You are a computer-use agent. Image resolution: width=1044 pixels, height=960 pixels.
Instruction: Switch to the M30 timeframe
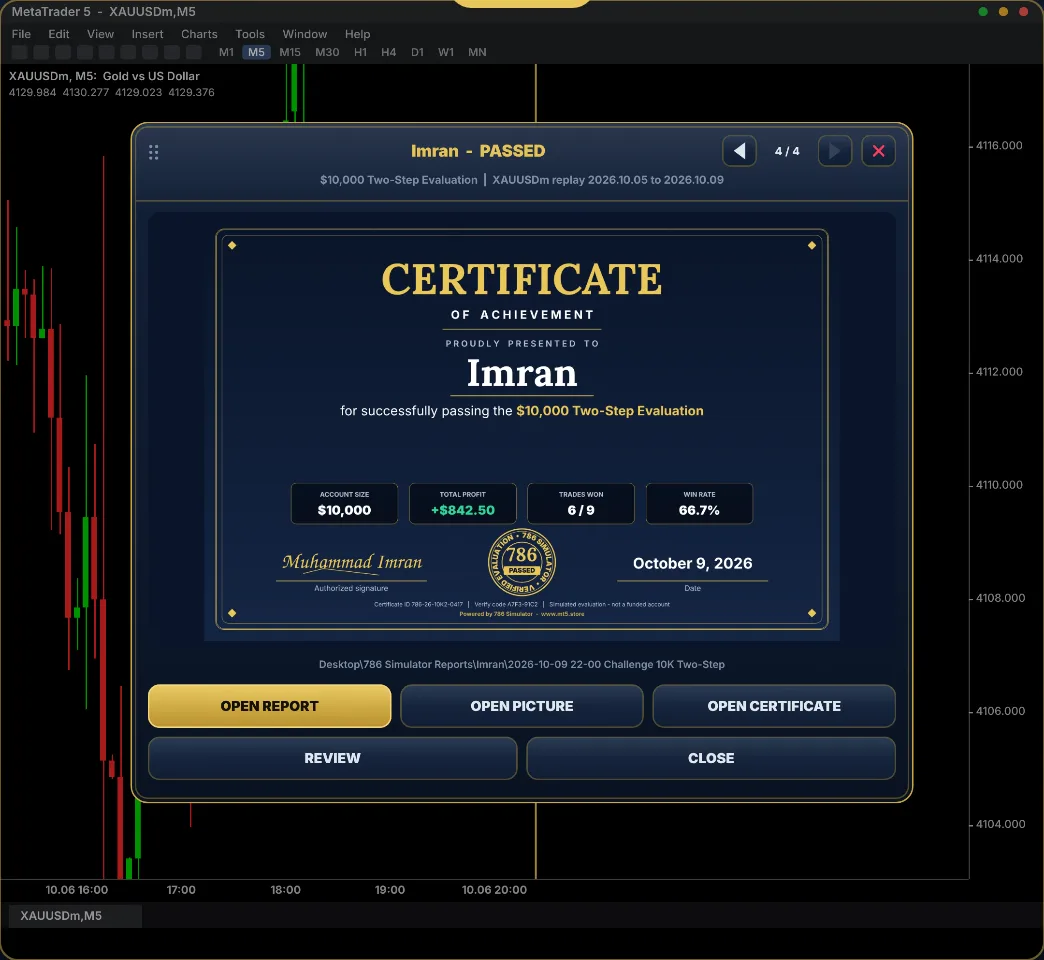[327, 52]
